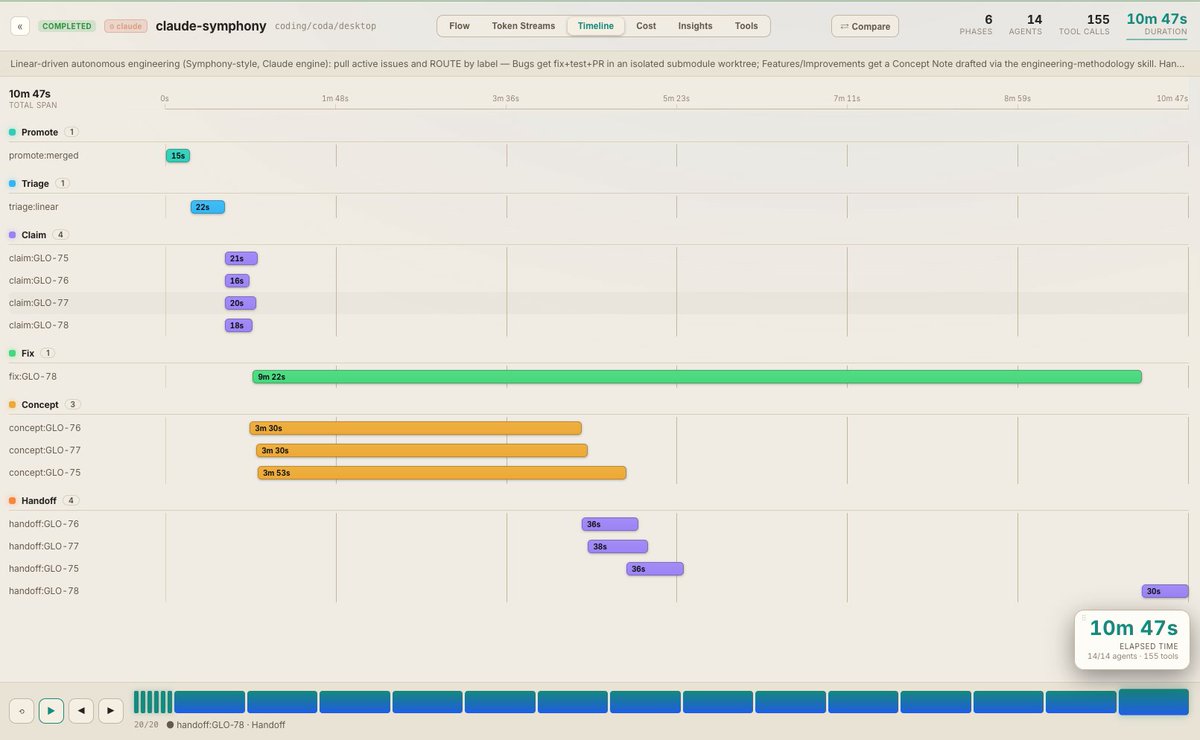Click the concept:GLO-75 row label

pos(45,472)
